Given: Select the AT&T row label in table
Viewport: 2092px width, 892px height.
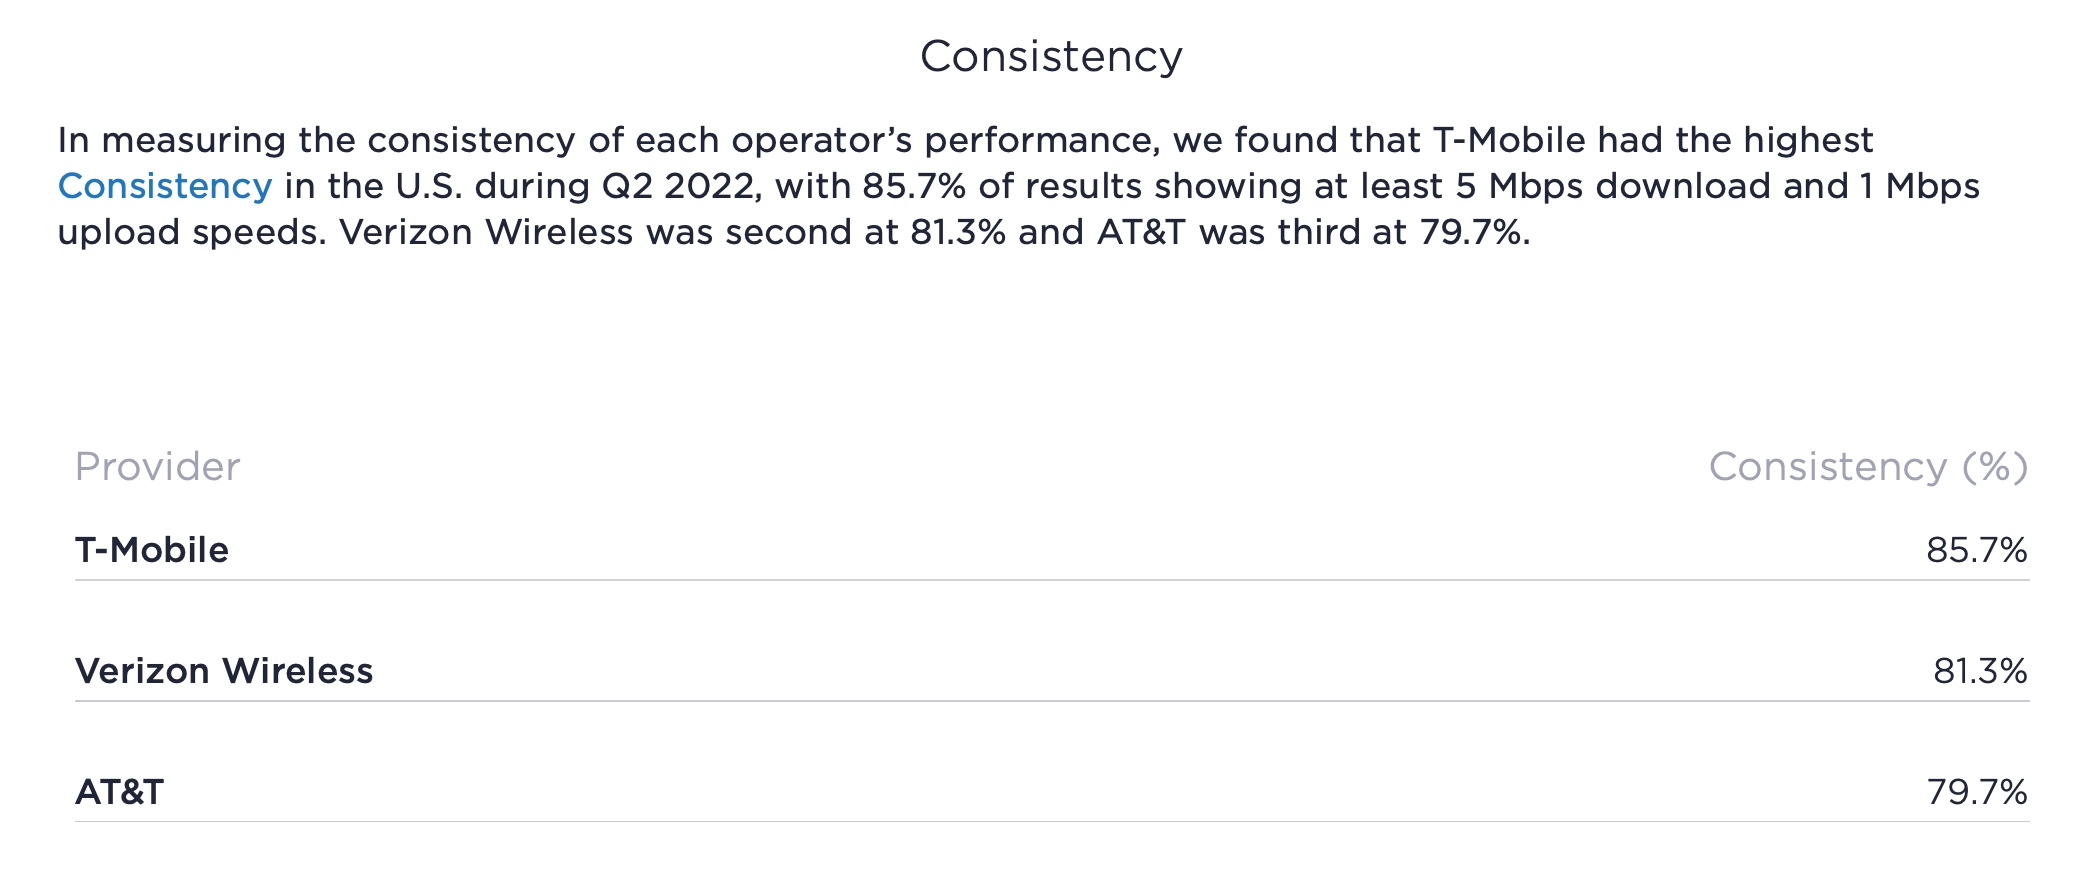Looking at the screenshot, I should click(x=120, y=792).
